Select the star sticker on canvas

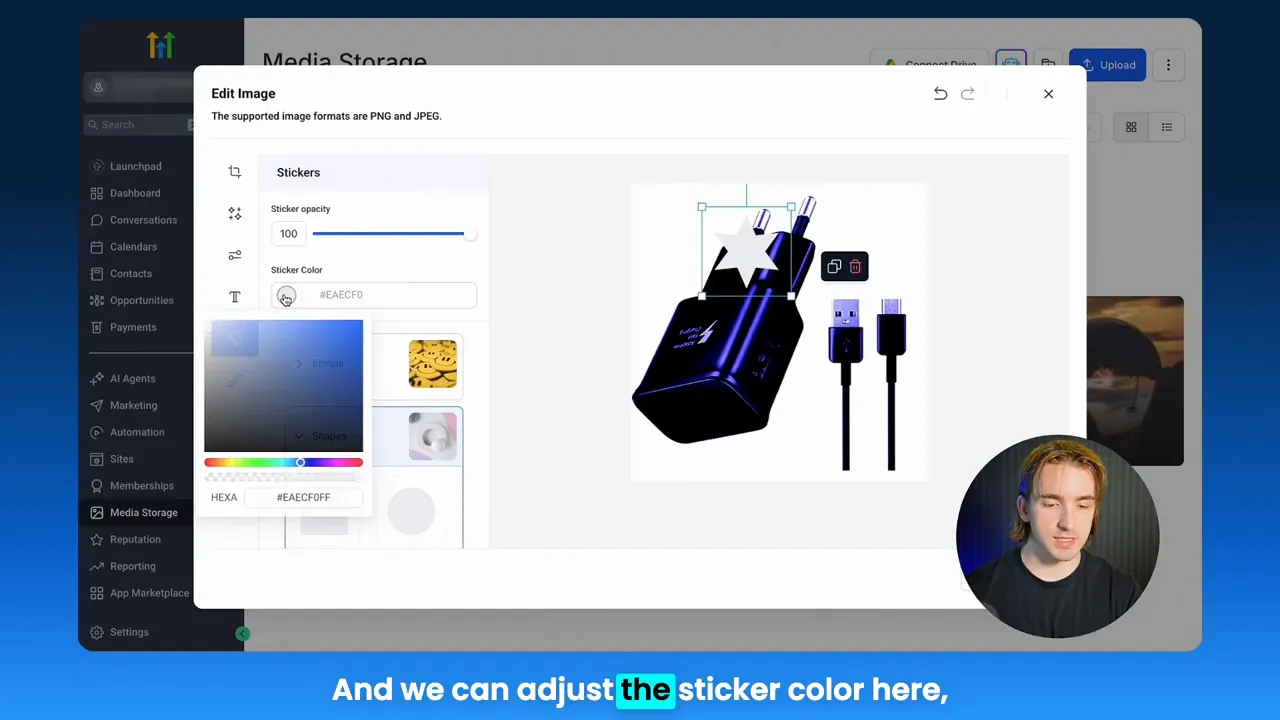[747, 250]
